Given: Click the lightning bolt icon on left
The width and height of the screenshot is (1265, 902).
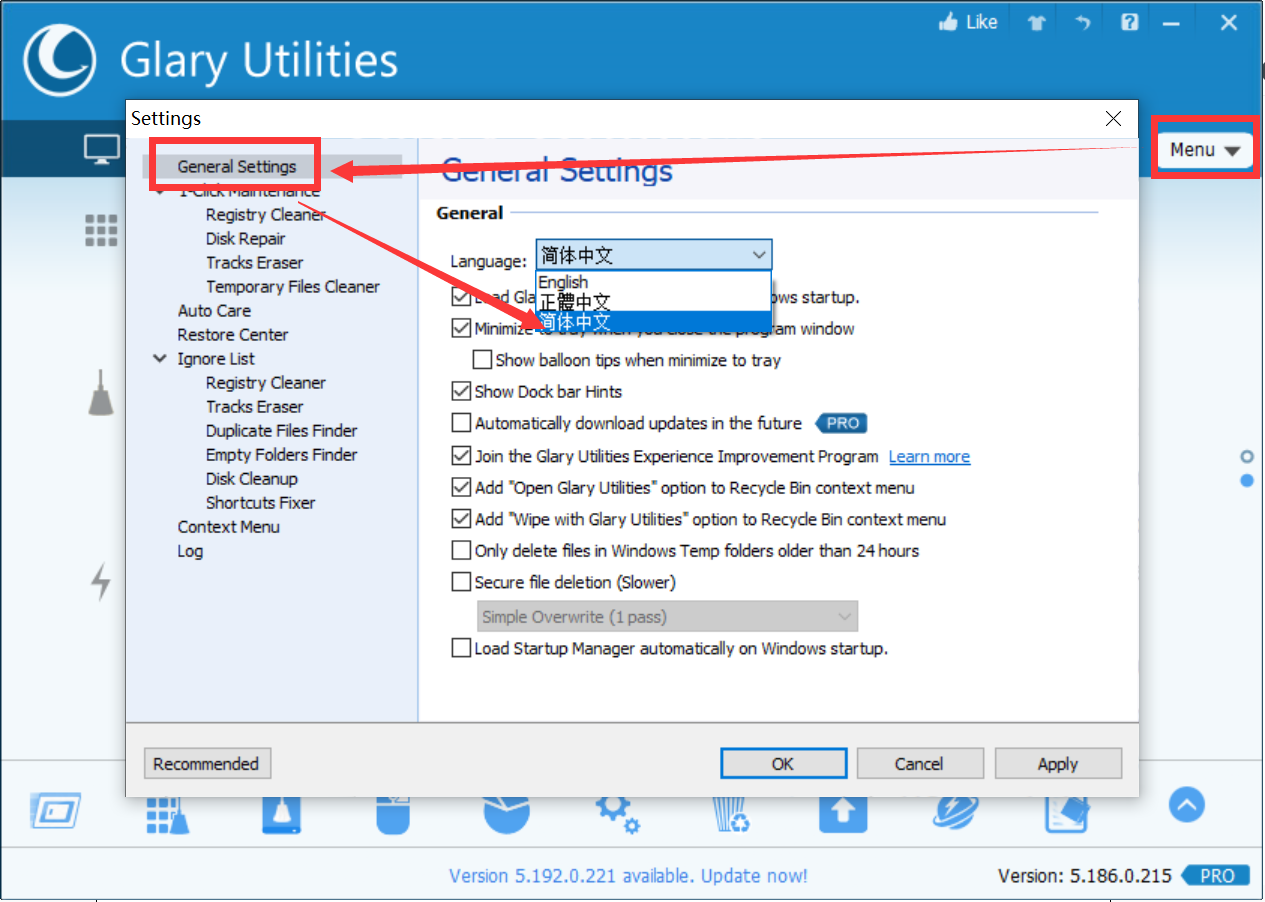Looking at the screenshot, I should tap(101, 581).
